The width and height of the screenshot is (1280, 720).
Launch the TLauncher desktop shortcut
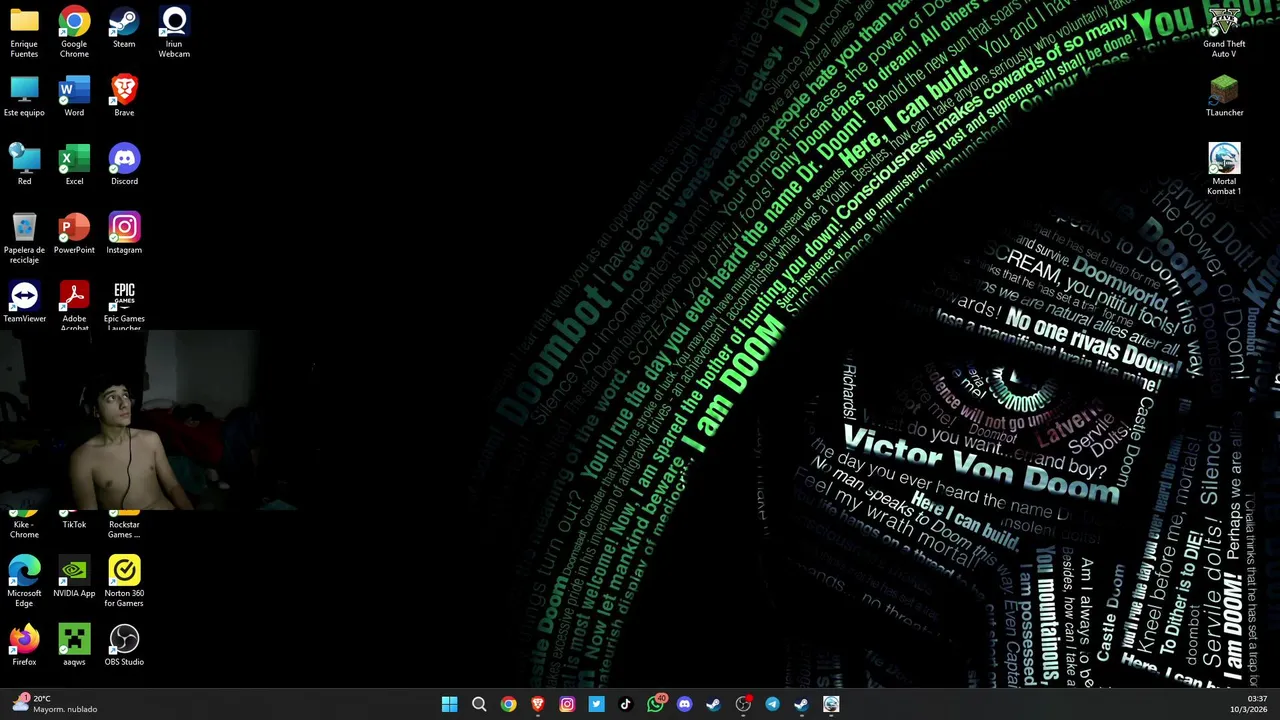pyautogui.click(x=1224, y=97)
